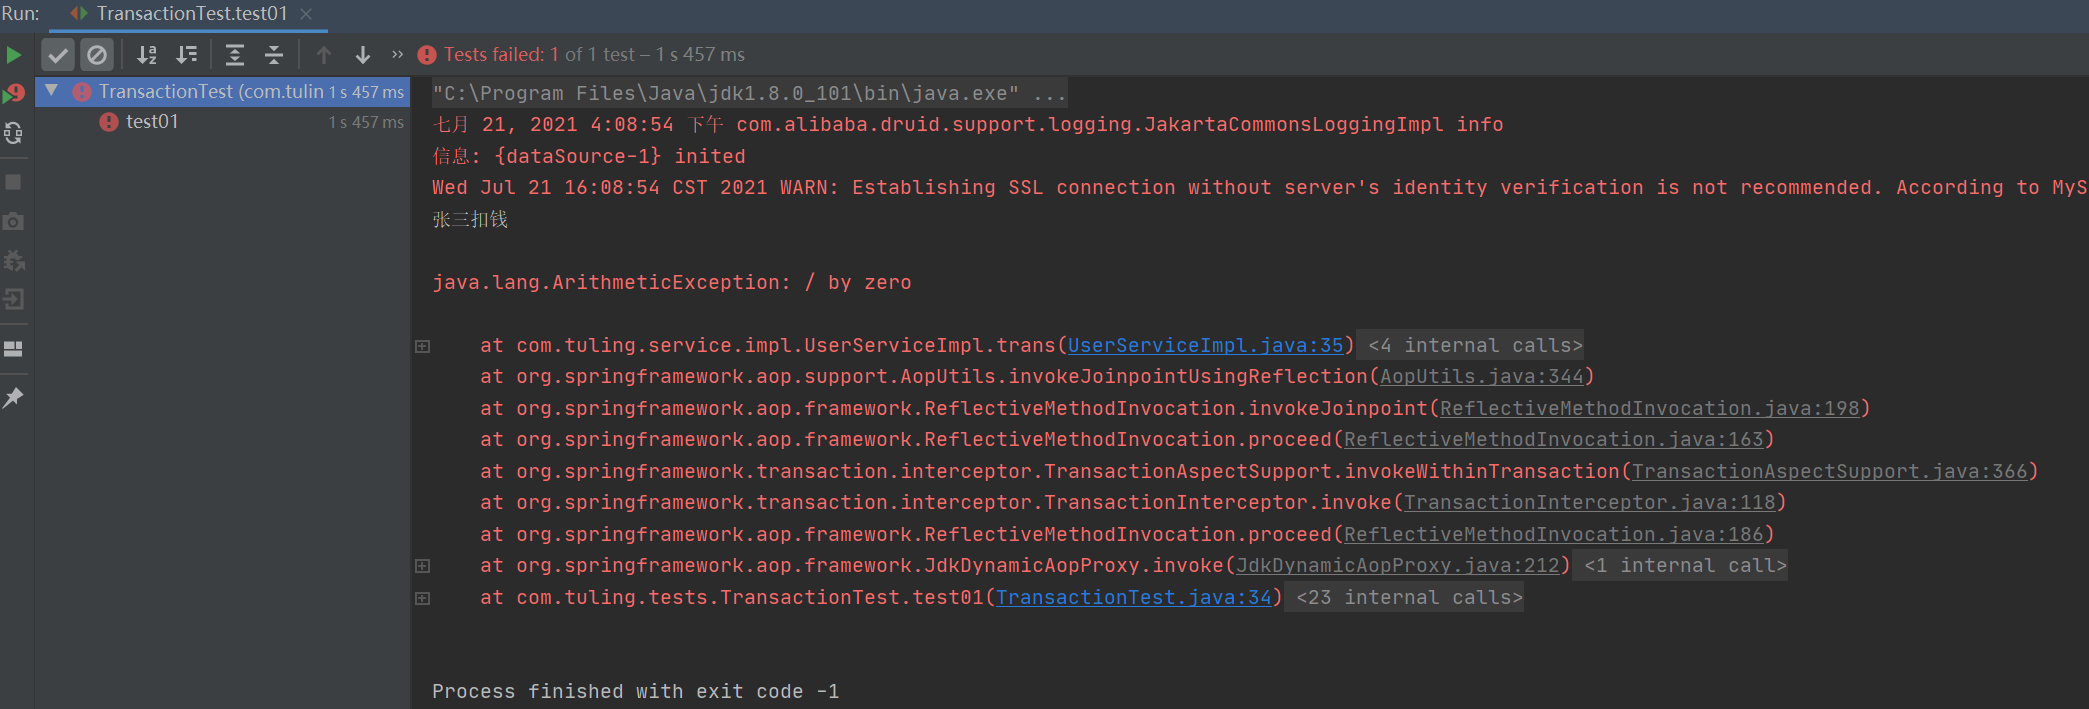Click the JakartaCommonsLoggingImpl info line
The width and height of the screenshot is (2089, 709).
968,124
